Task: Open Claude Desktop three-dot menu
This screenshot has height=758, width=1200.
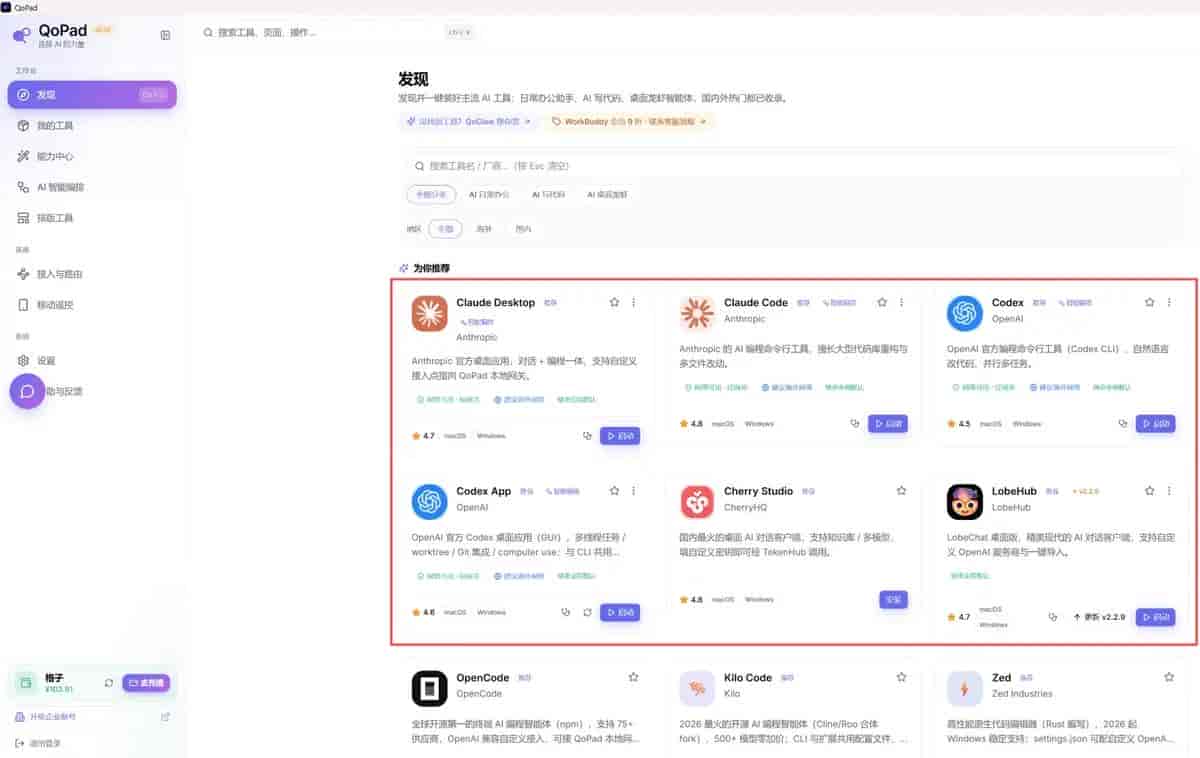Action: pos(633,302)
